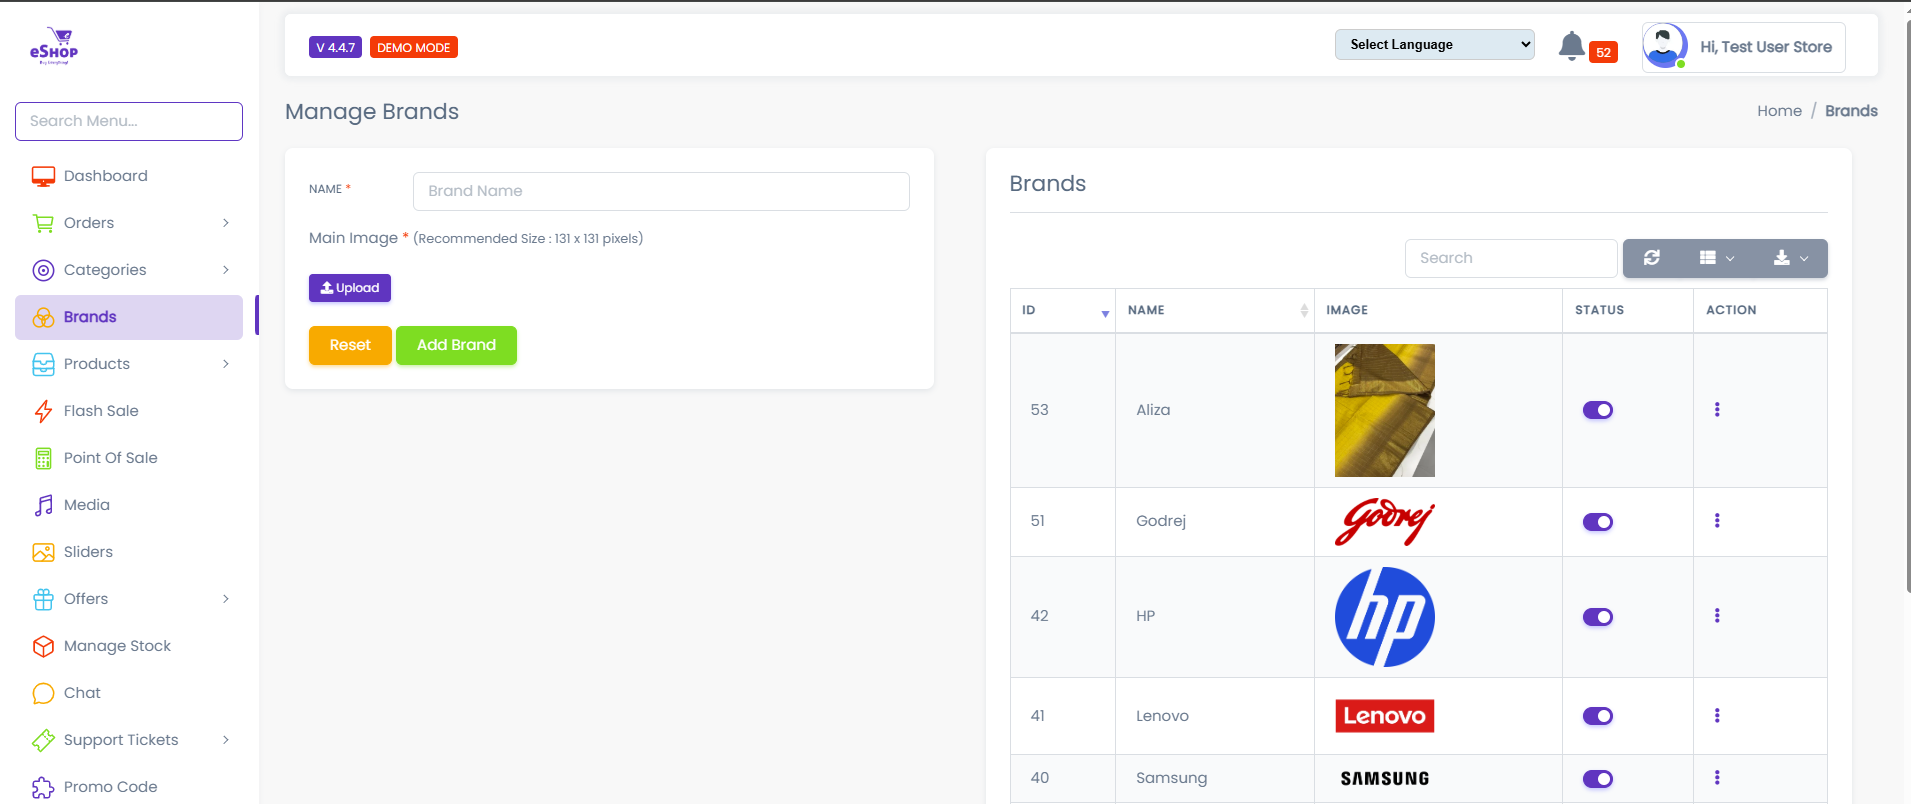Toggle status switch for Aliza
The height and width of the screenshot is (804, 1911).
[1597, 410]
